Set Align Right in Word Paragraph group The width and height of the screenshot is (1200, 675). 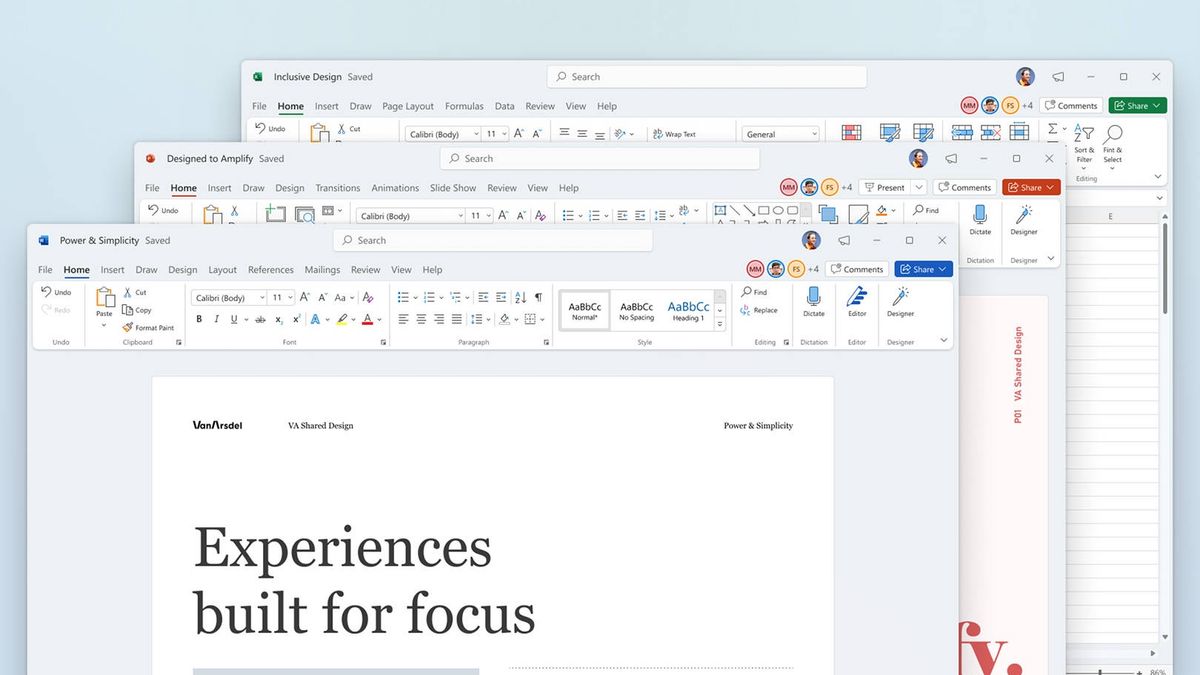[439, 319]
